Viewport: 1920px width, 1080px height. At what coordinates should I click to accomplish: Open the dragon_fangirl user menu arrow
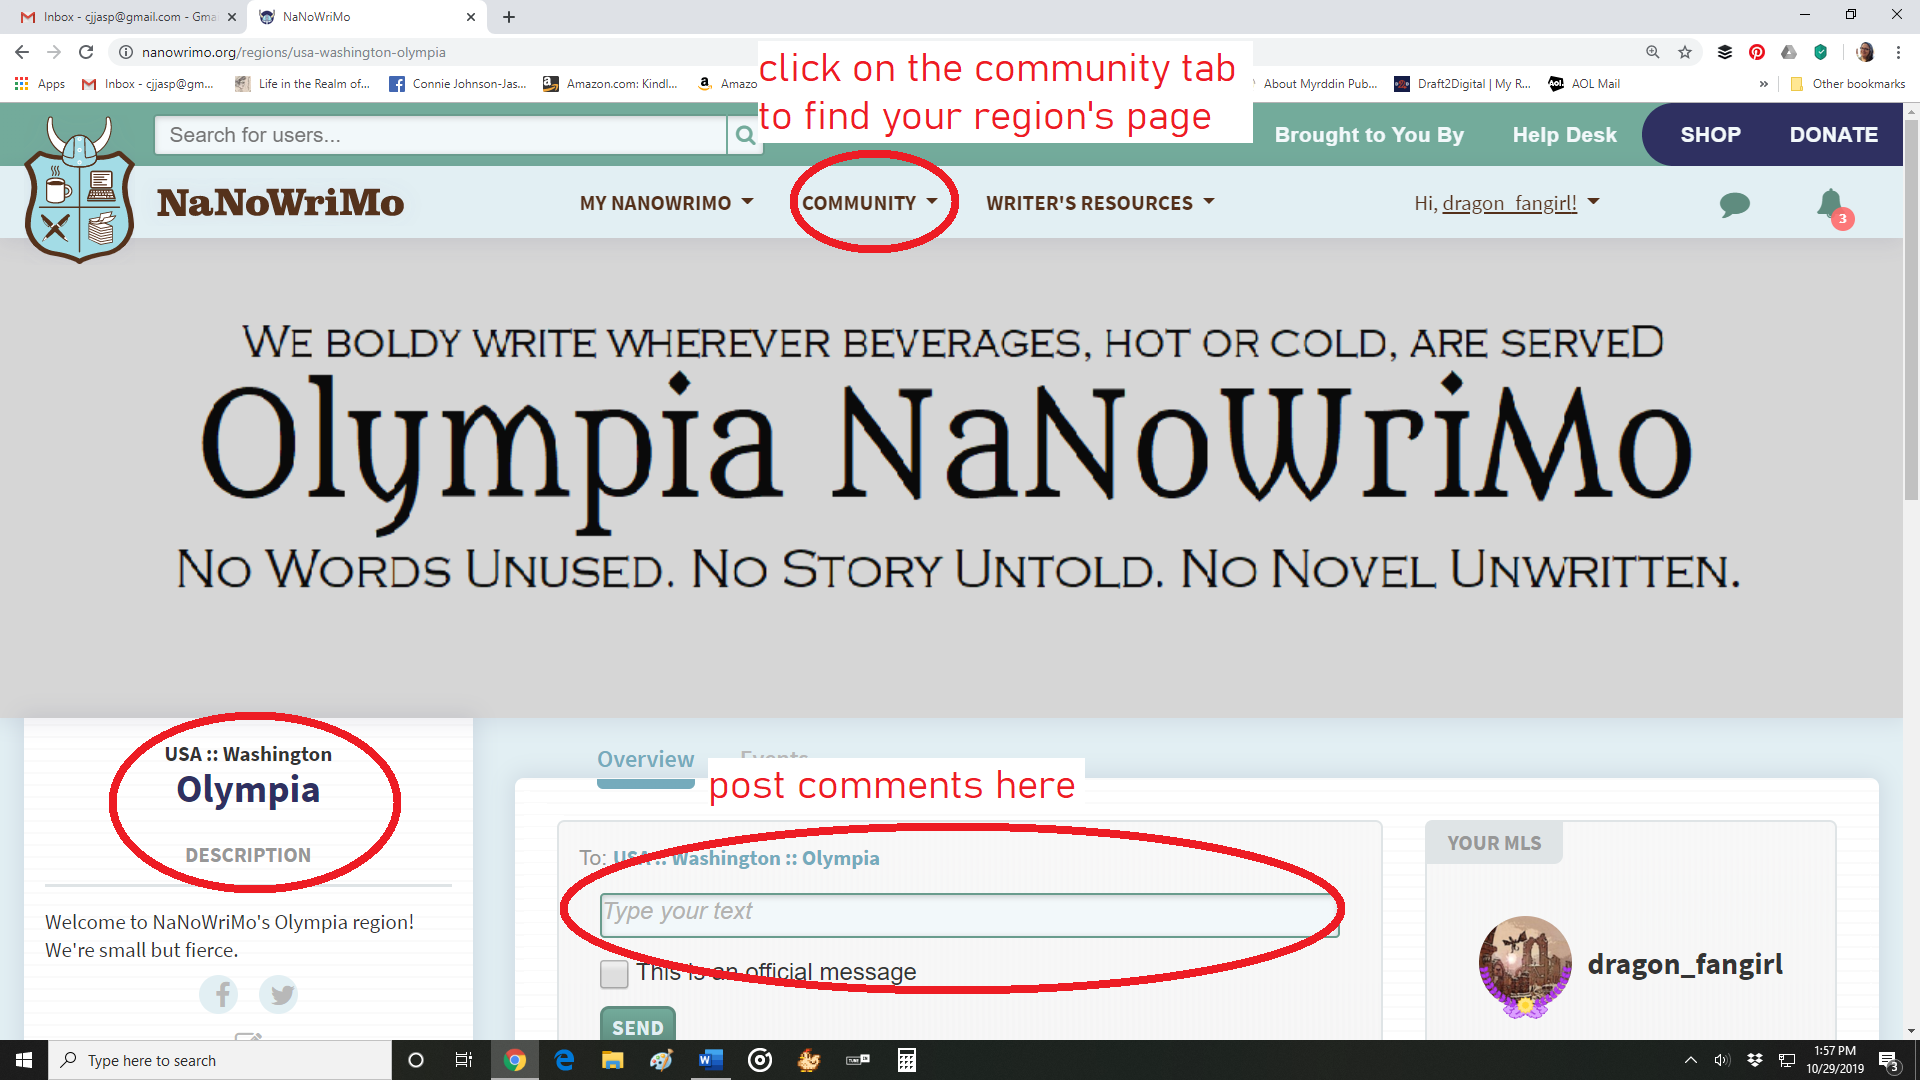tap(1594, 202)
